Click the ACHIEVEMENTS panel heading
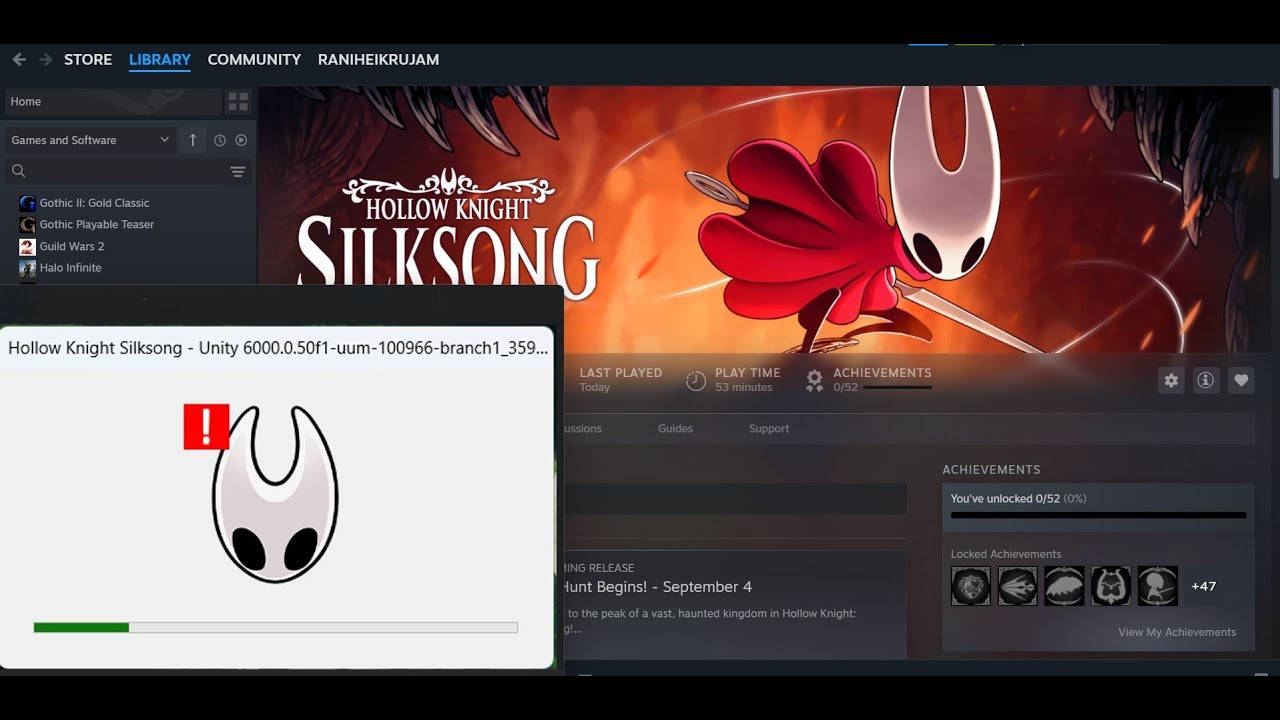This screenshot has height=720, width=1280. pos(991,470)
